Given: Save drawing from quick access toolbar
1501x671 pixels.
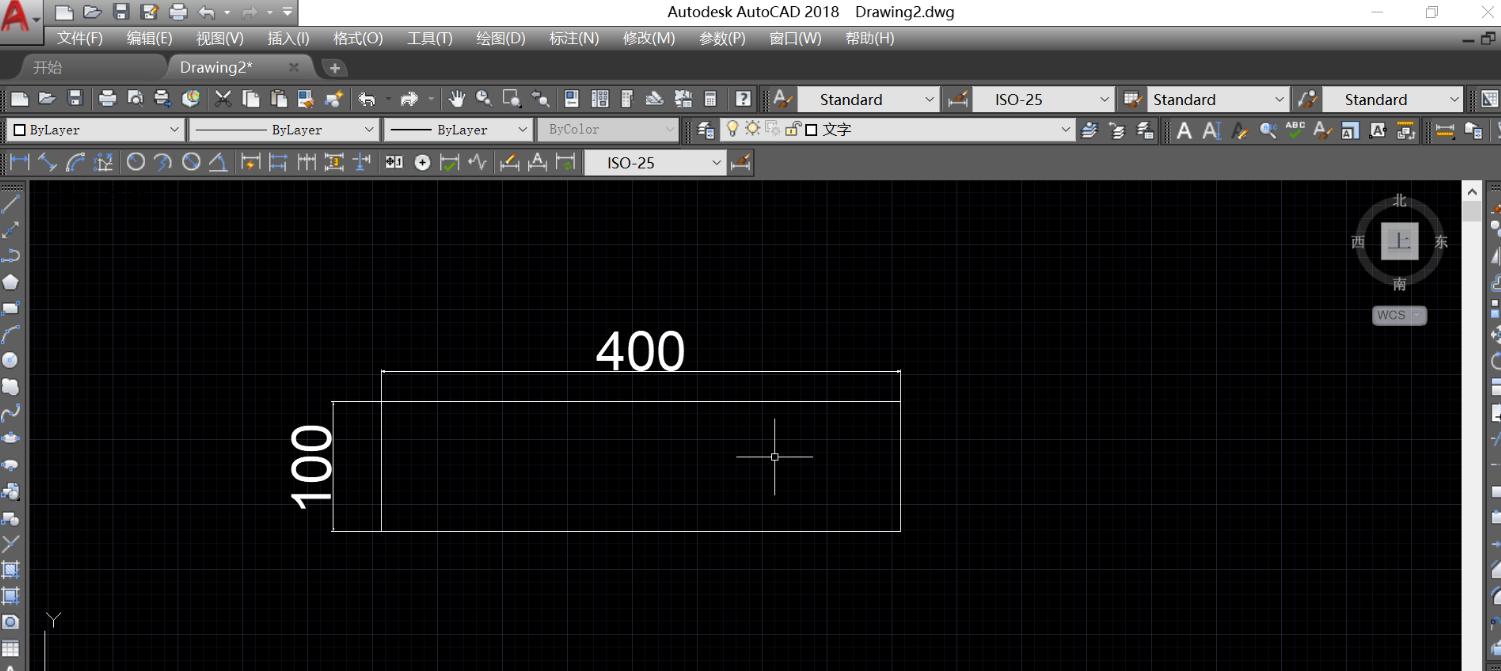Looking at the screenshot, I should click(121, 12).
